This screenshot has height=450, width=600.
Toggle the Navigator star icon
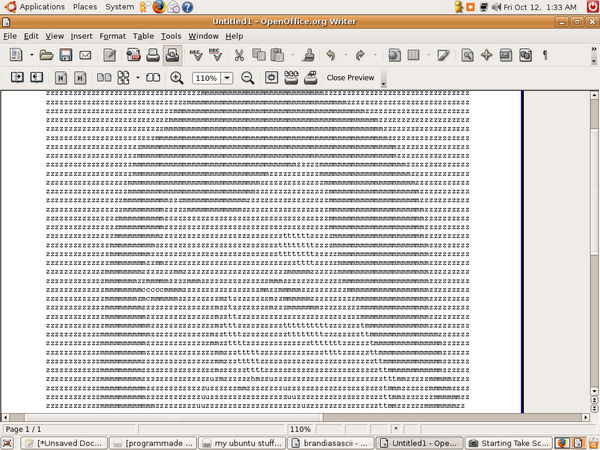(x=487, y=55)
